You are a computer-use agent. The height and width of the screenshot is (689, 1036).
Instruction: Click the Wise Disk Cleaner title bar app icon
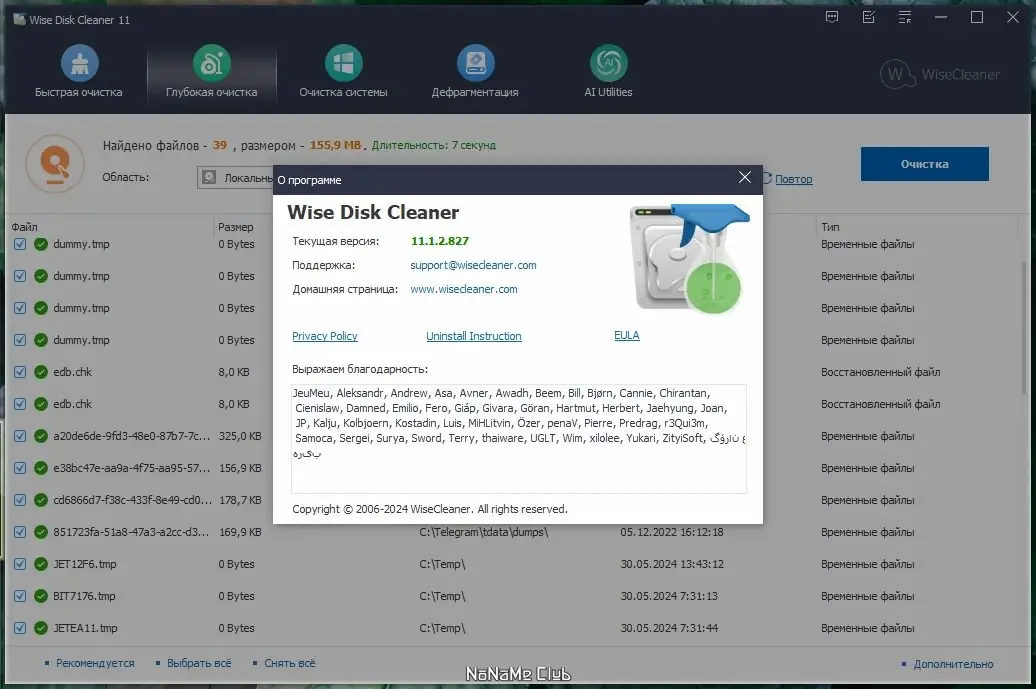pyautogui.click(x=19, y=19)
